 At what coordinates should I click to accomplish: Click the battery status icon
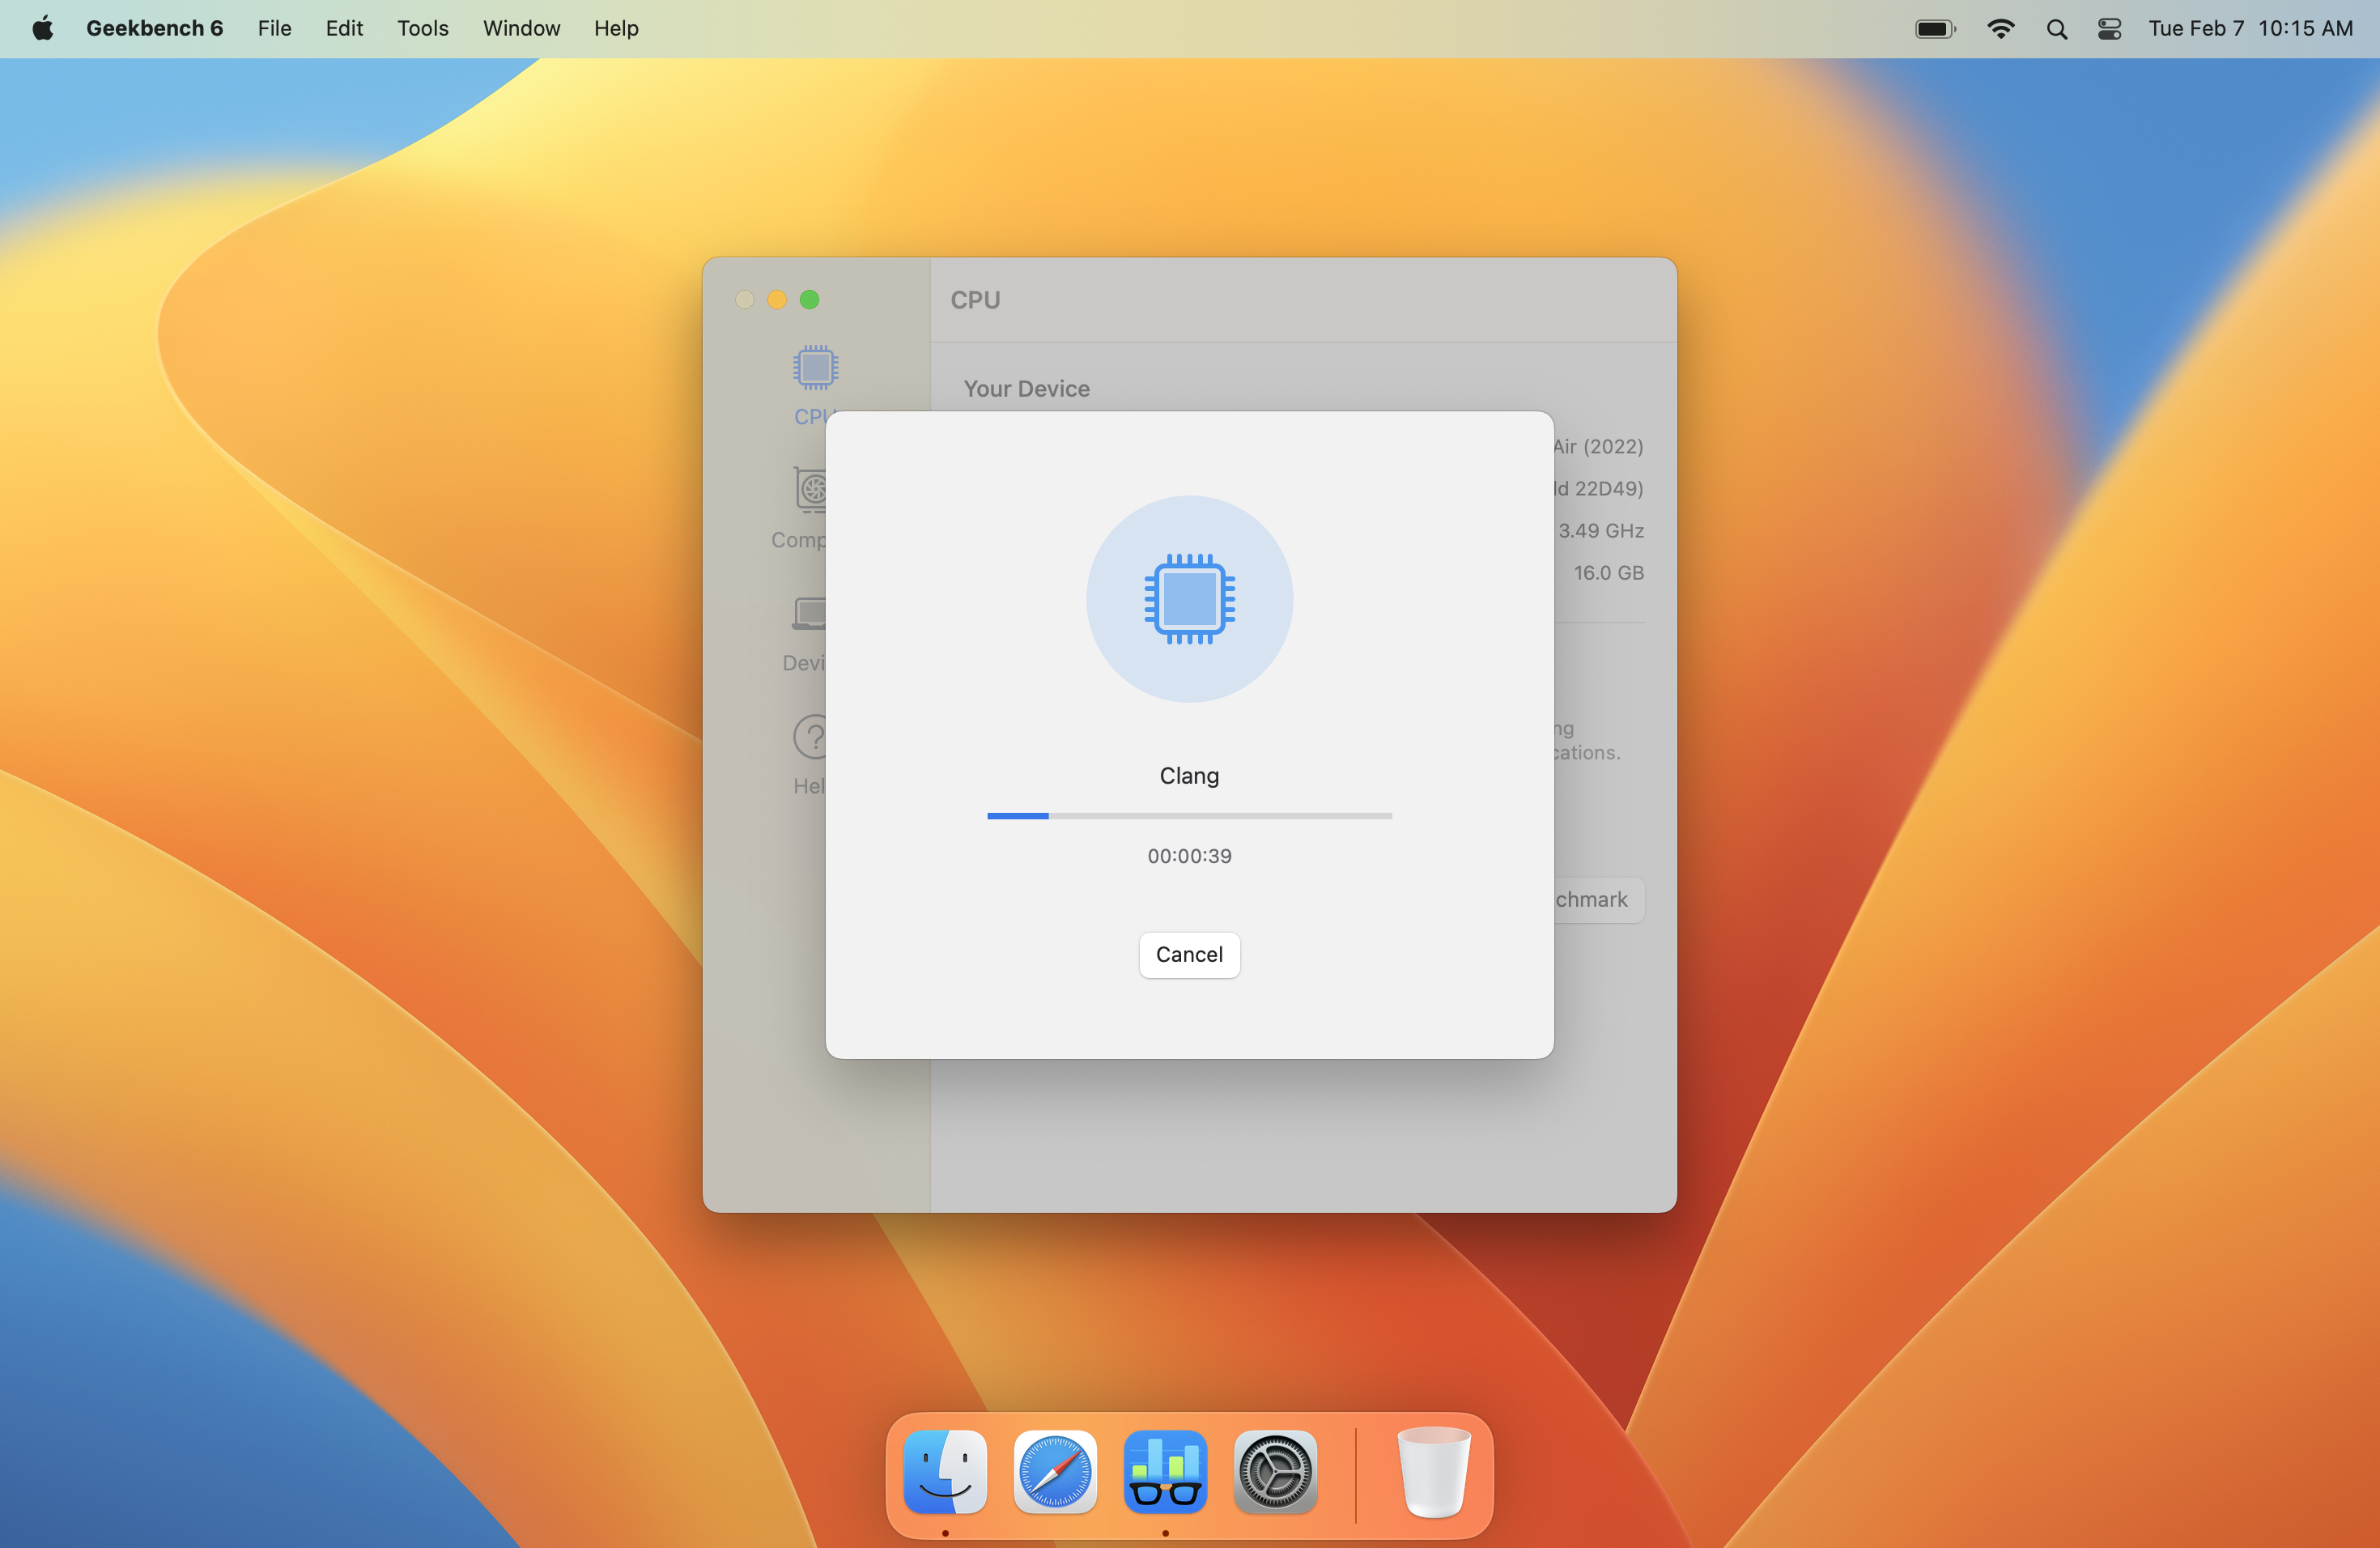tap(1935, 28)
